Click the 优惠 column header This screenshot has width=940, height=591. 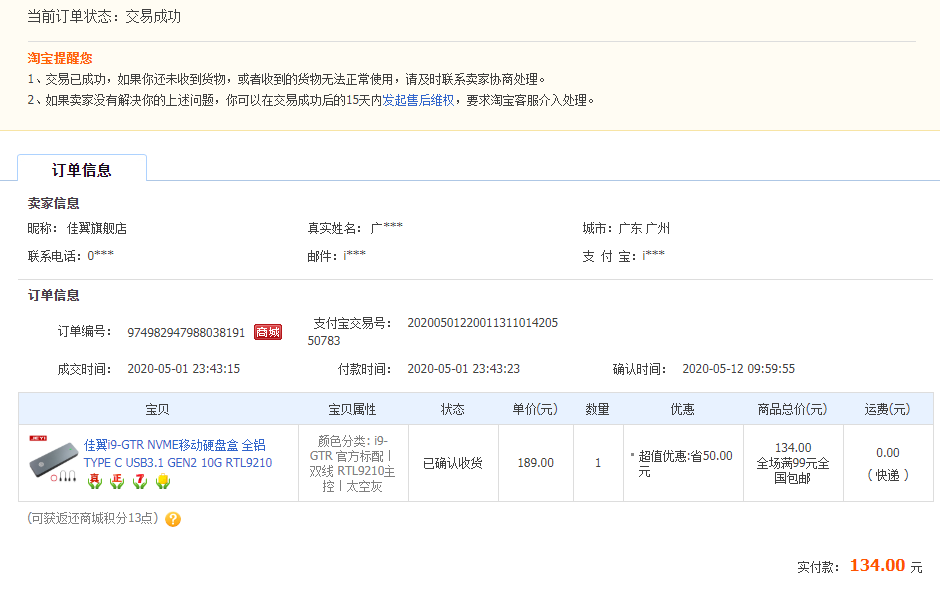point(682,409)
